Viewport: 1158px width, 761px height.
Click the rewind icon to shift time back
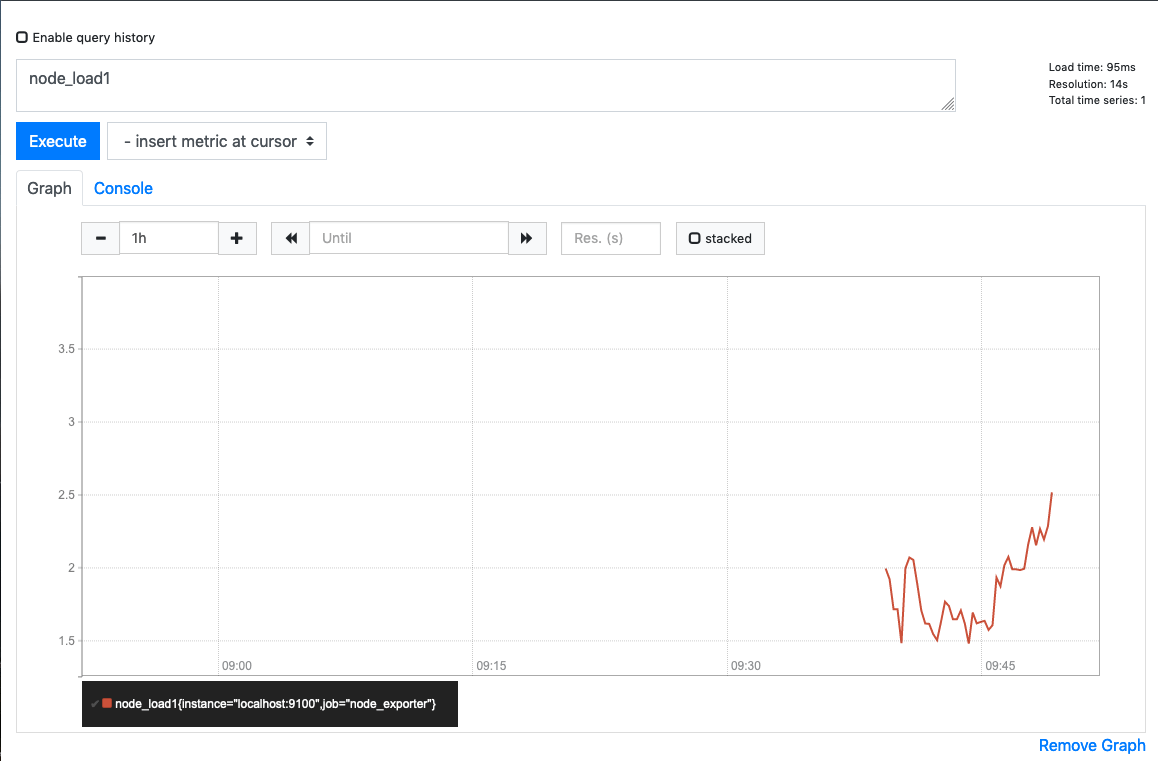coord(290,238)
